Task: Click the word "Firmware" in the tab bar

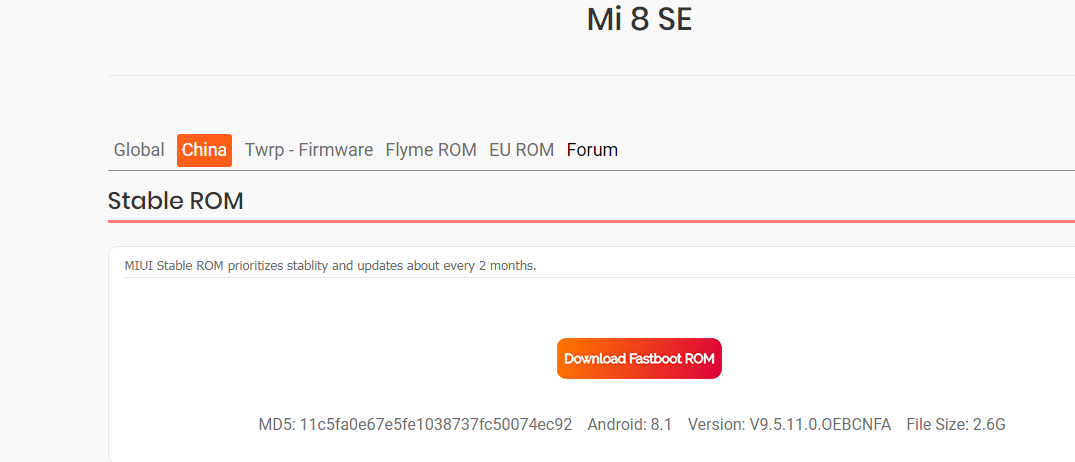Action: click(335, 150)
